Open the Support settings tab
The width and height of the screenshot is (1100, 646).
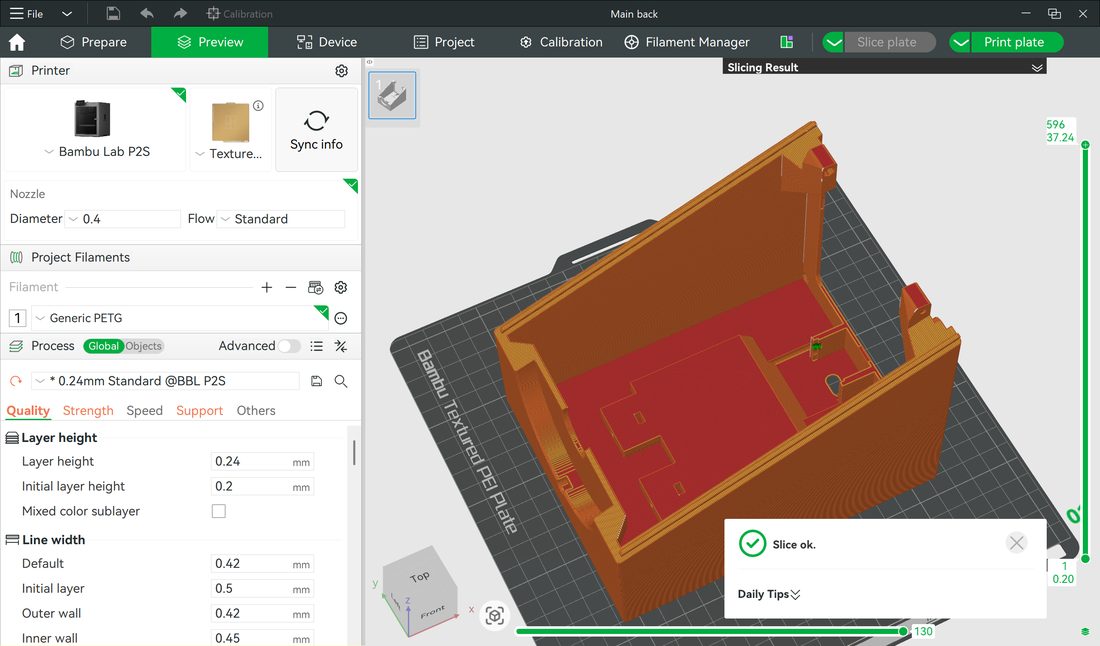199,411
